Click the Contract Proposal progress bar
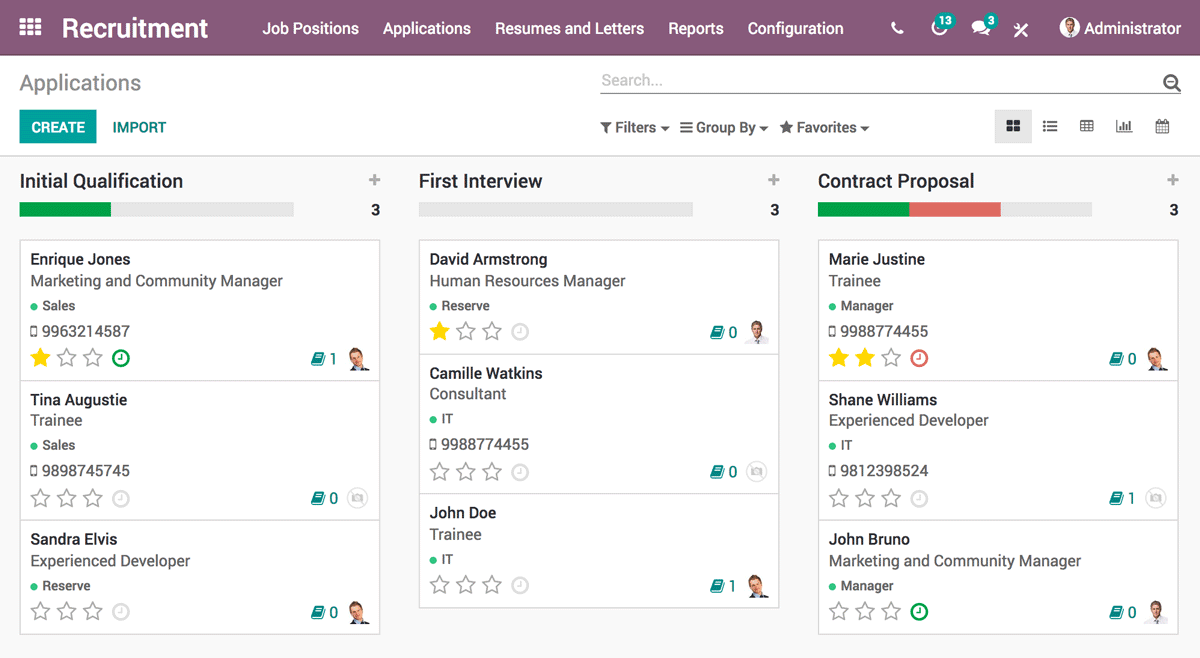The width and height of the screenshot is (1200, 658). click(x=954, y=209)
